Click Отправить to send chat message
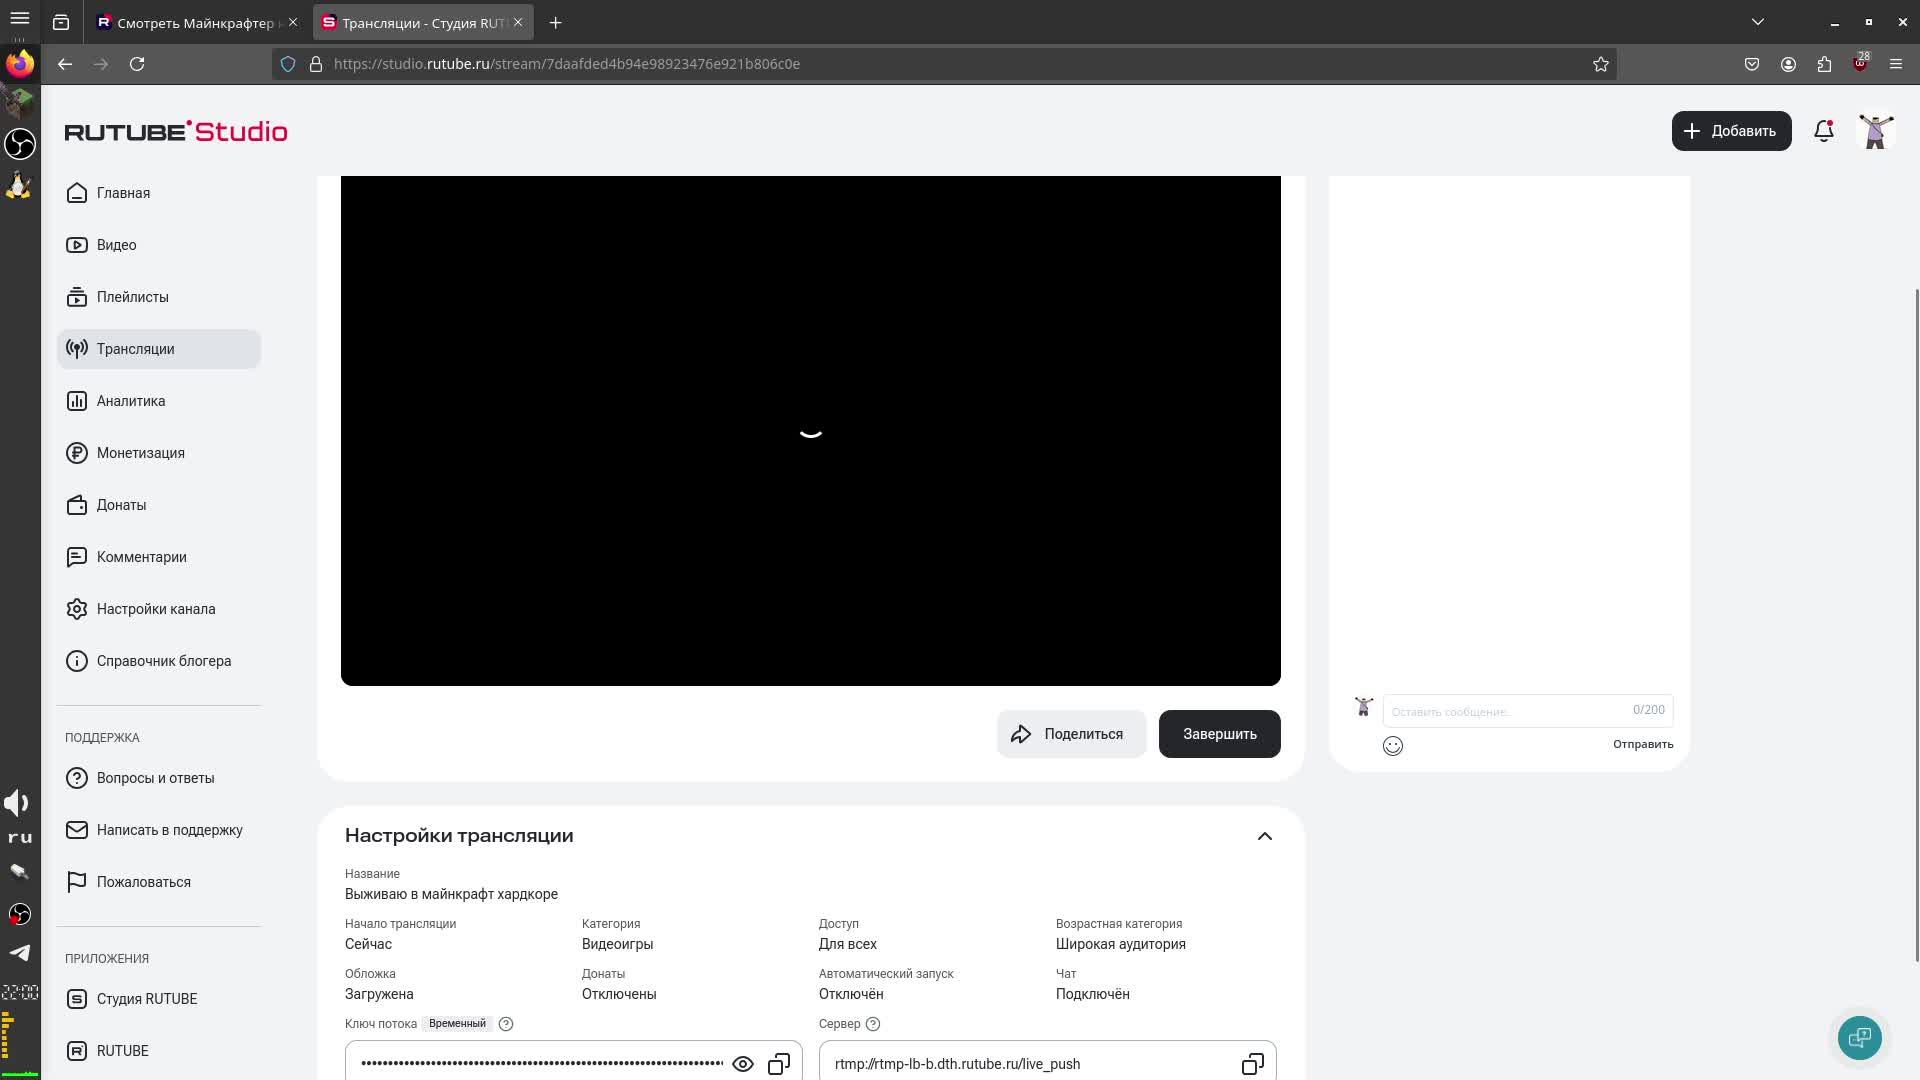Viewport: 1920px width, 1080px height. (x=1642, y=744)
